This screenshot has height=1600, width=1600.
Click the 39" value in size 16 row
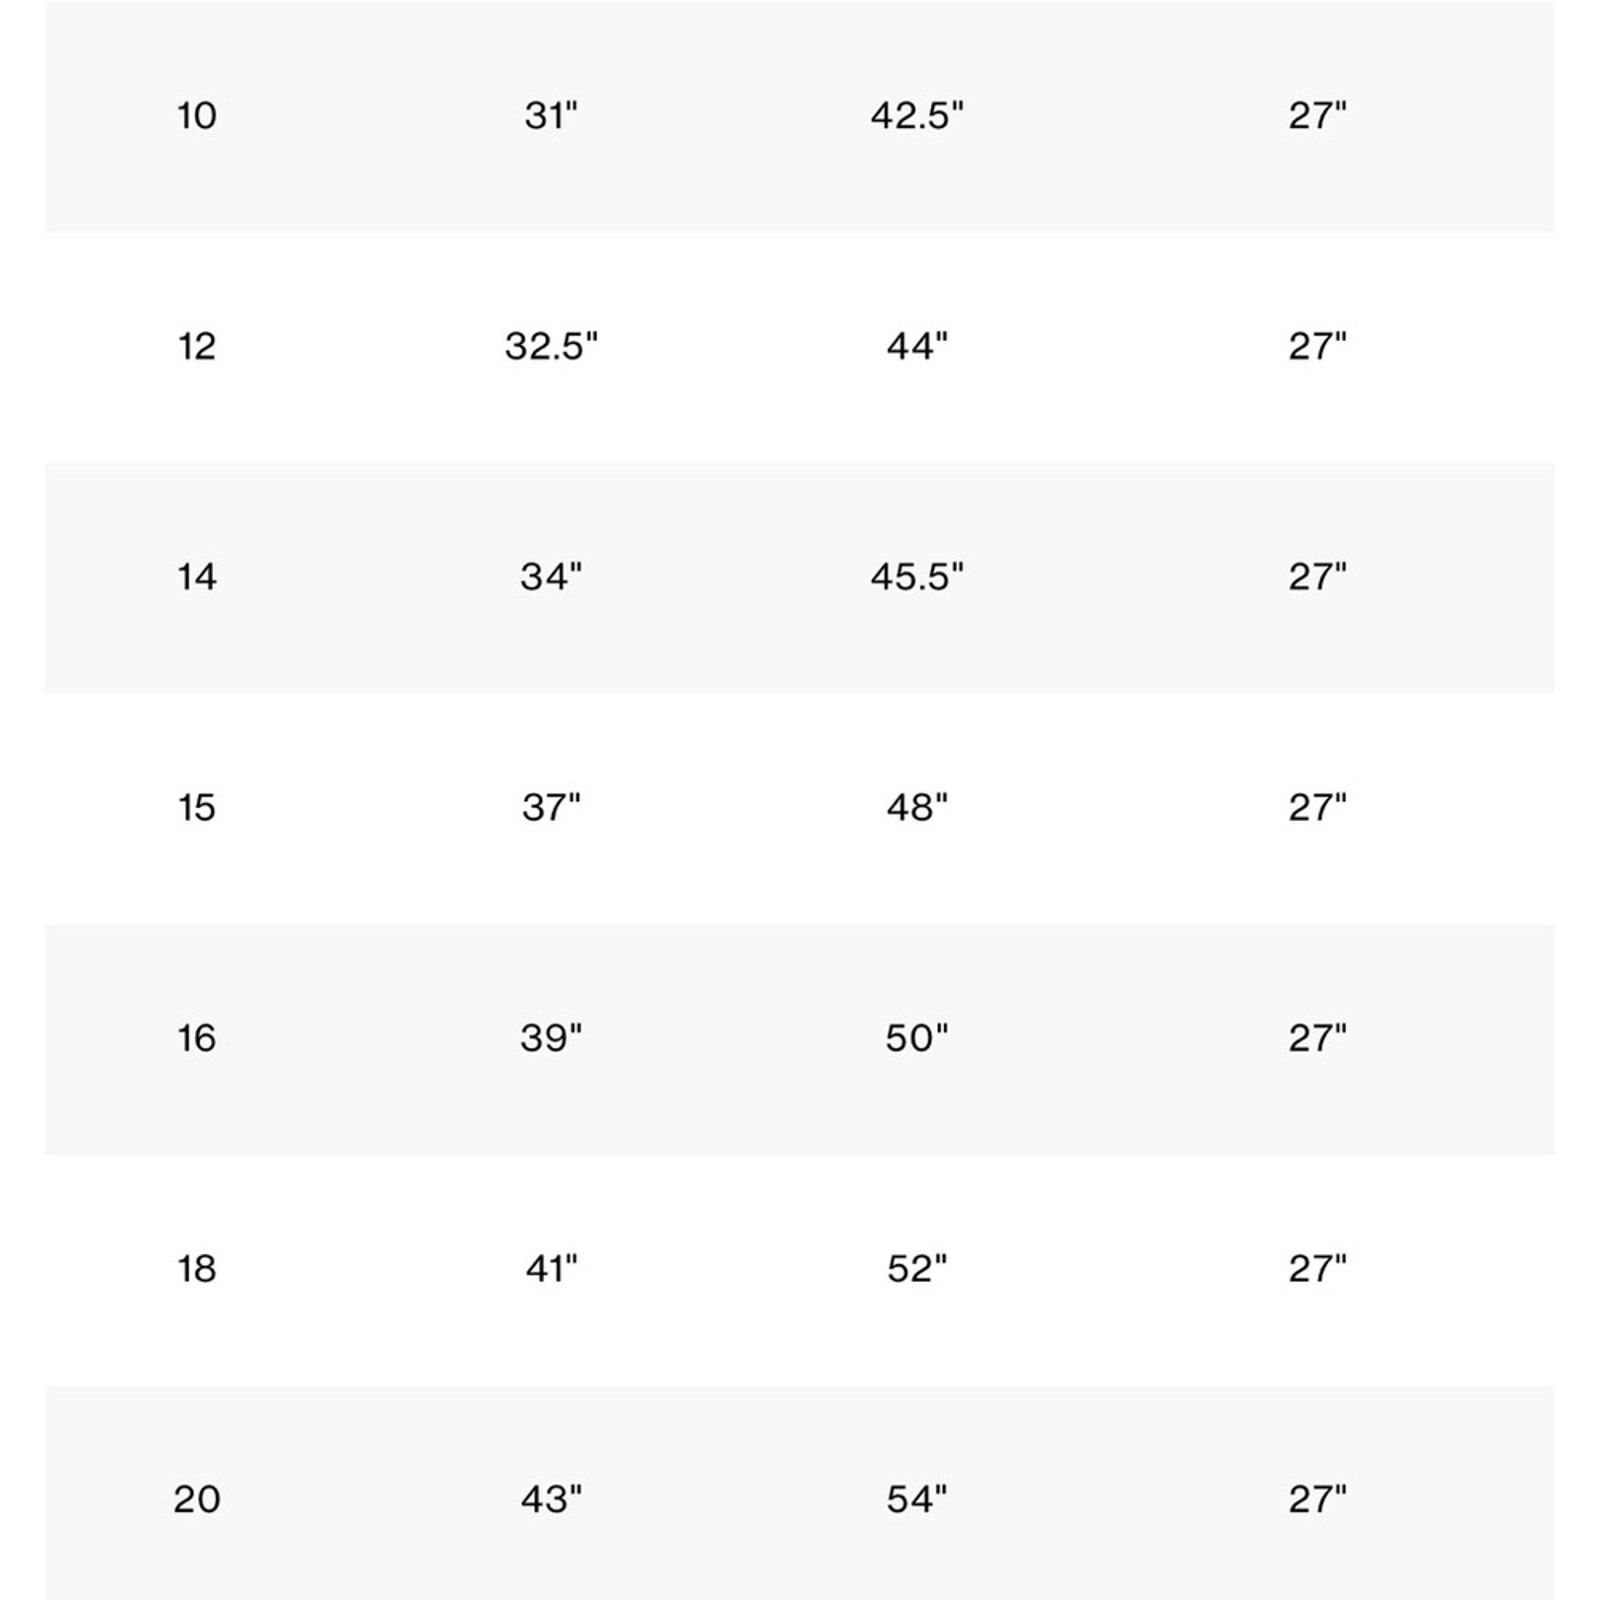(551, 1039)
